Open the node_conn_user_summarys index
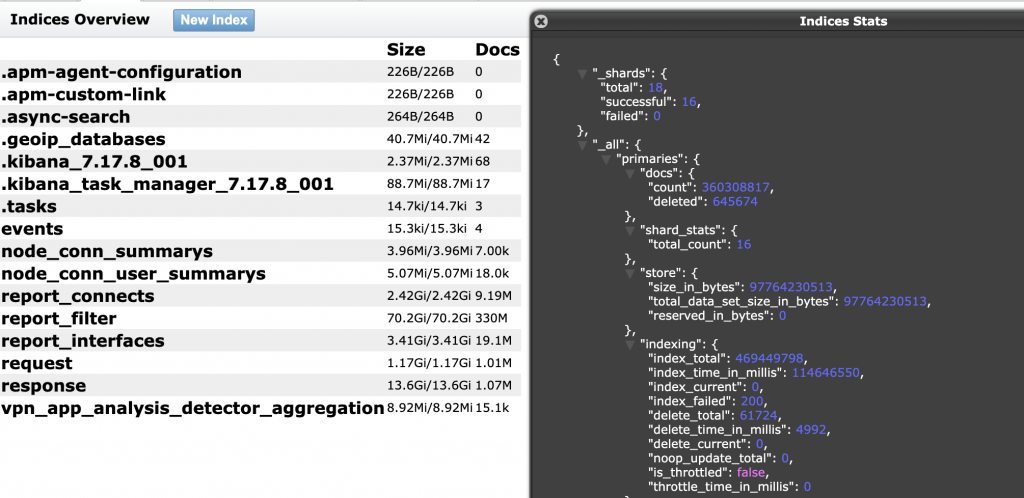The width and height of the screenshot is (1024, 498). (x=133, y=274)
